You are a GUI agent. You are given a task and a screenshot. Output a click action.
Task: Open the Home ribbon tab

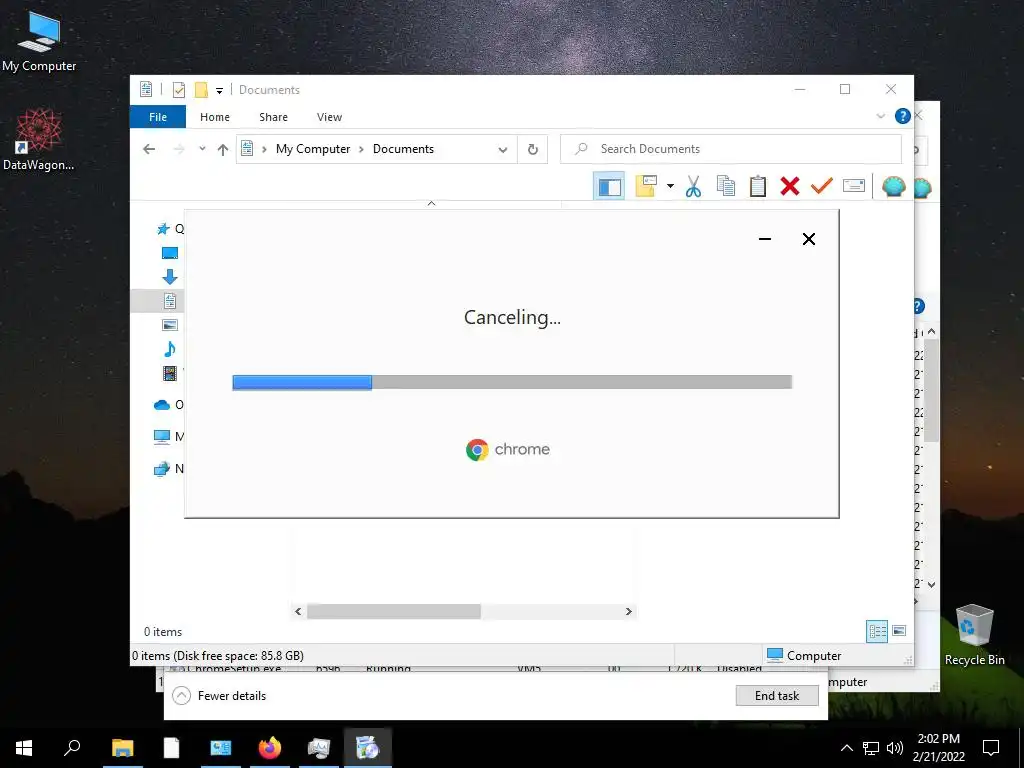[x=215, y=117]
